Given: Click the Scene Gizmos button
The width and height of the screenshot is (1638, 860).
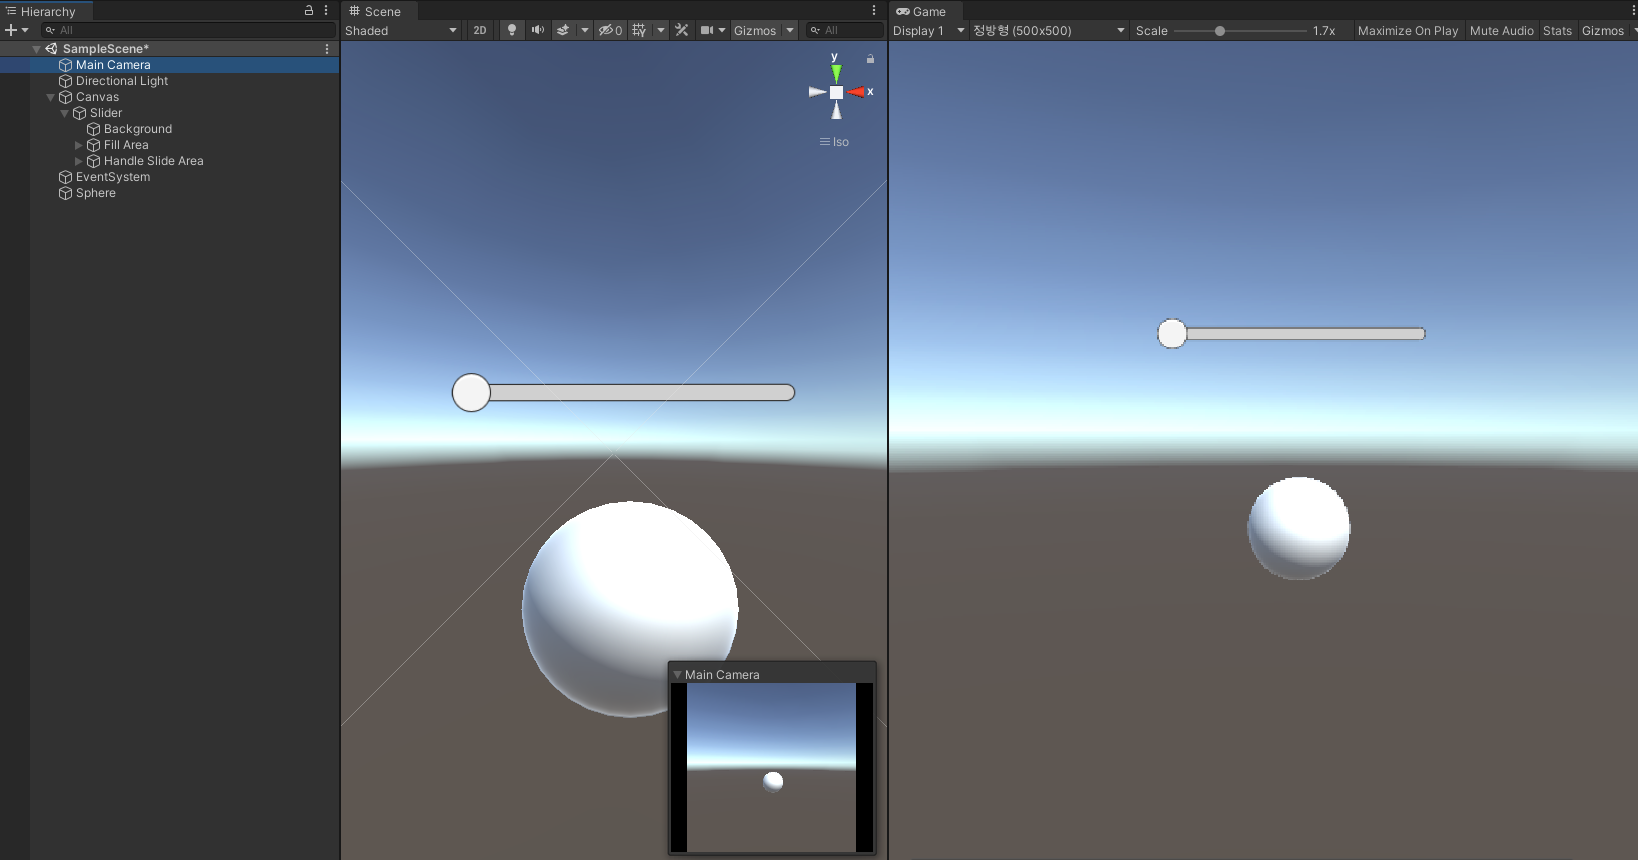Looking at the screenshot, I should pyautogui.click(x=755, y=30).
